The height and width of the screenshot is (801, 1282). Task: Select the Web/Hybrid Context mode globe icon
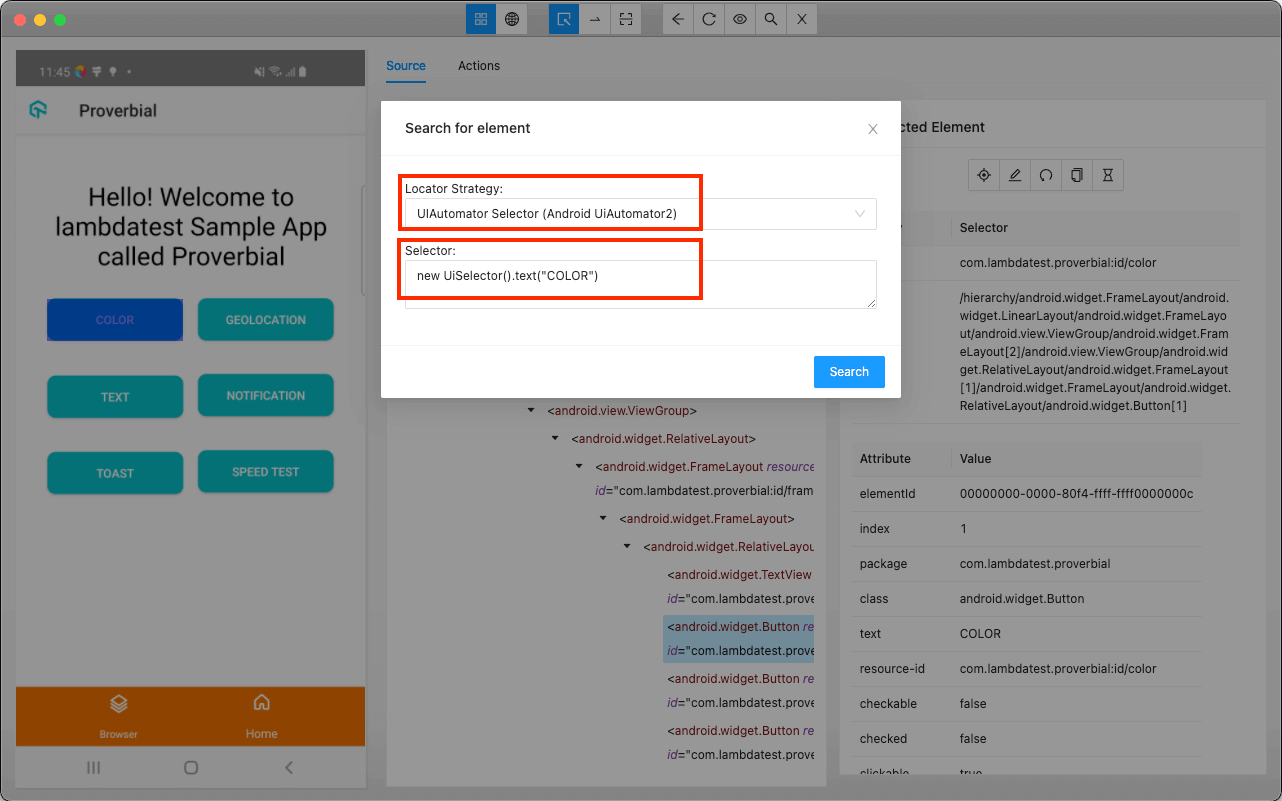click(512, 18)
